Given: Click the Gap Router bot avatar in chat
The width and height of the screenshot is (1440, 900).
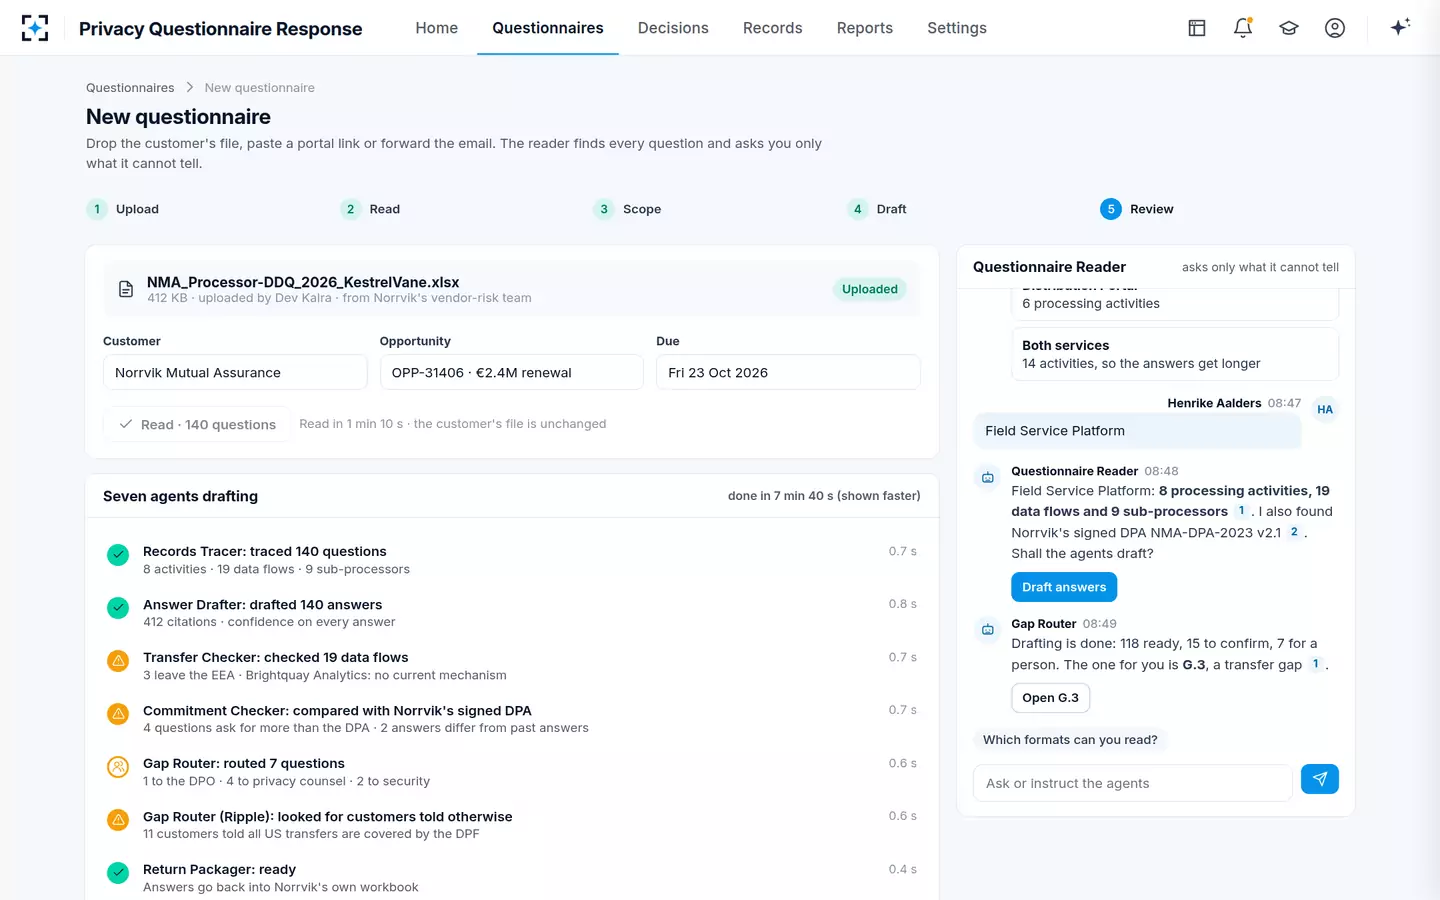Looking at the screenshot, I should point(988,630).
